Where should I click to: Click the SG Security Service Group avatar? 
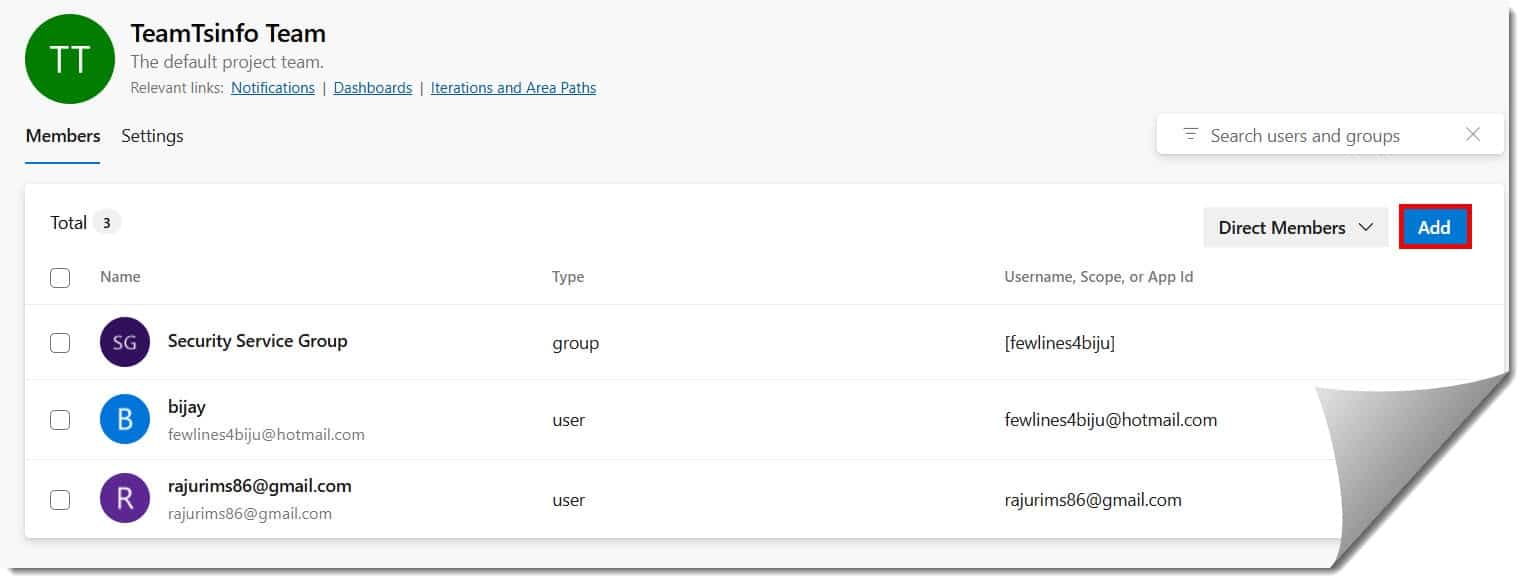tap(125, 342)
